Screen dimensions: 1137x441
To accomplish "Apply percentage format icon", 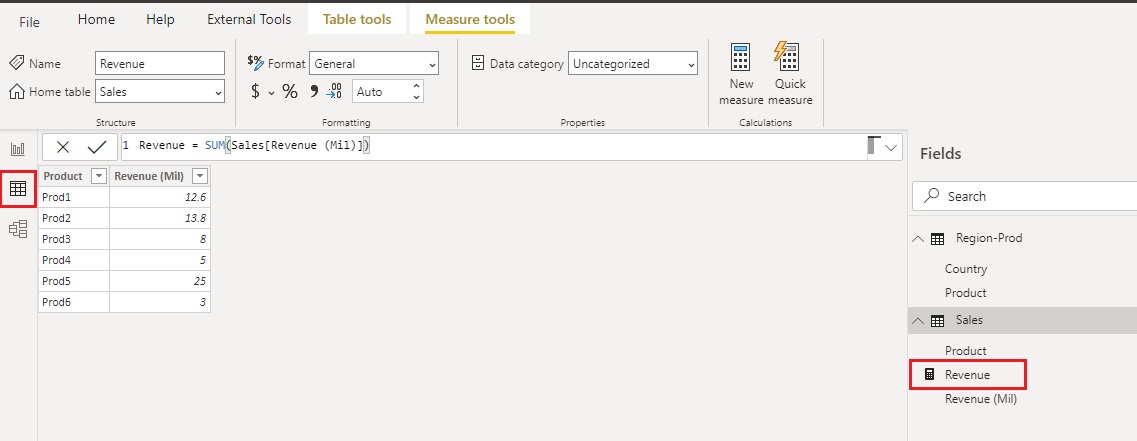I will coord(290,91).
